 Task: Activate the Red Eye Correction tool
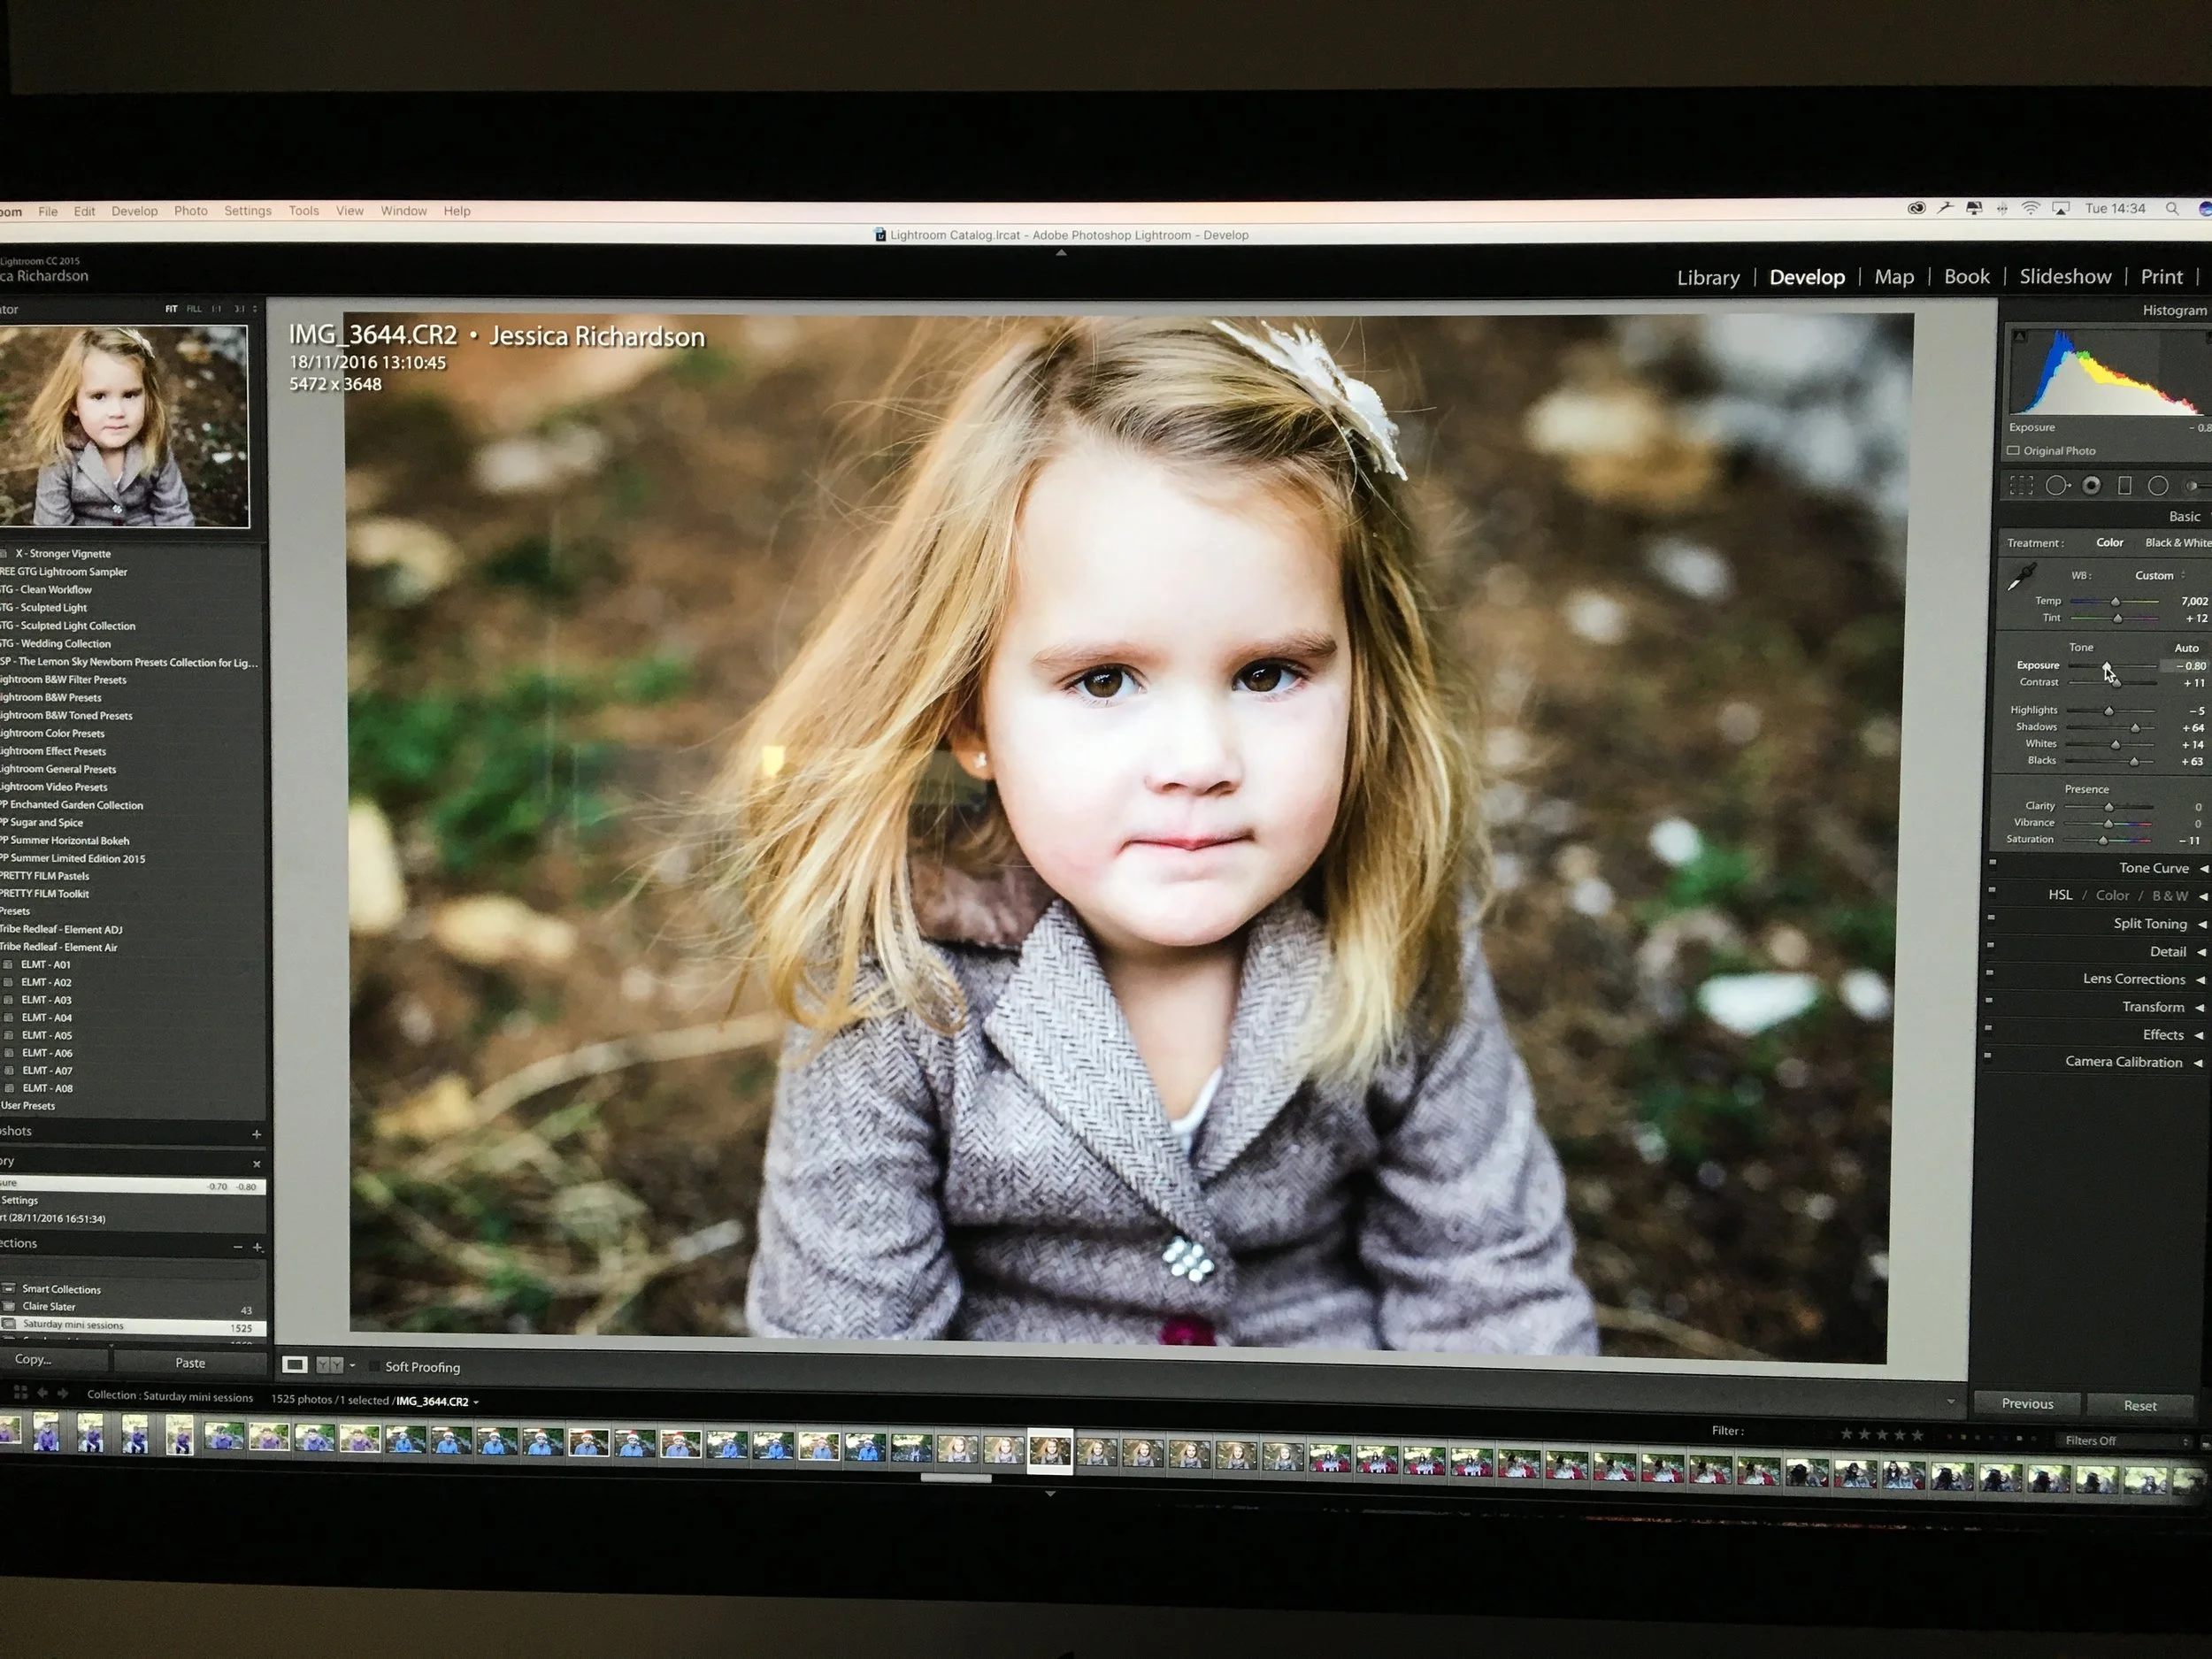coord(2091,486)
